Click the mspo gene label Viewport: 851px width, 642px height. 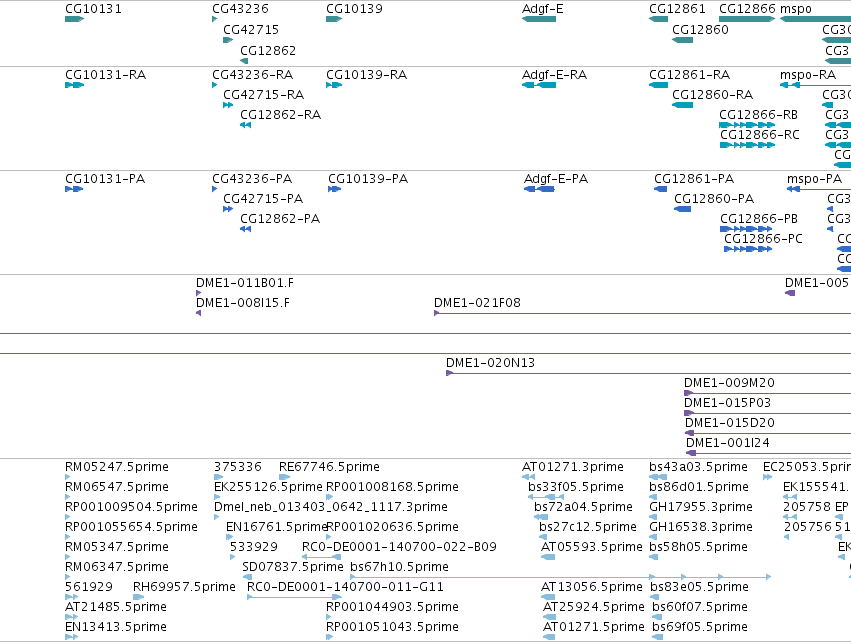(x=796, y=9)
